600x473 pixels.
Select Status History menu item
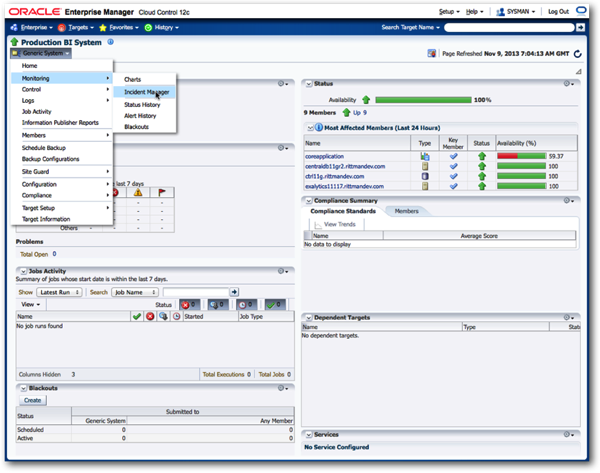pyautogui.click(x=142, y=104)
